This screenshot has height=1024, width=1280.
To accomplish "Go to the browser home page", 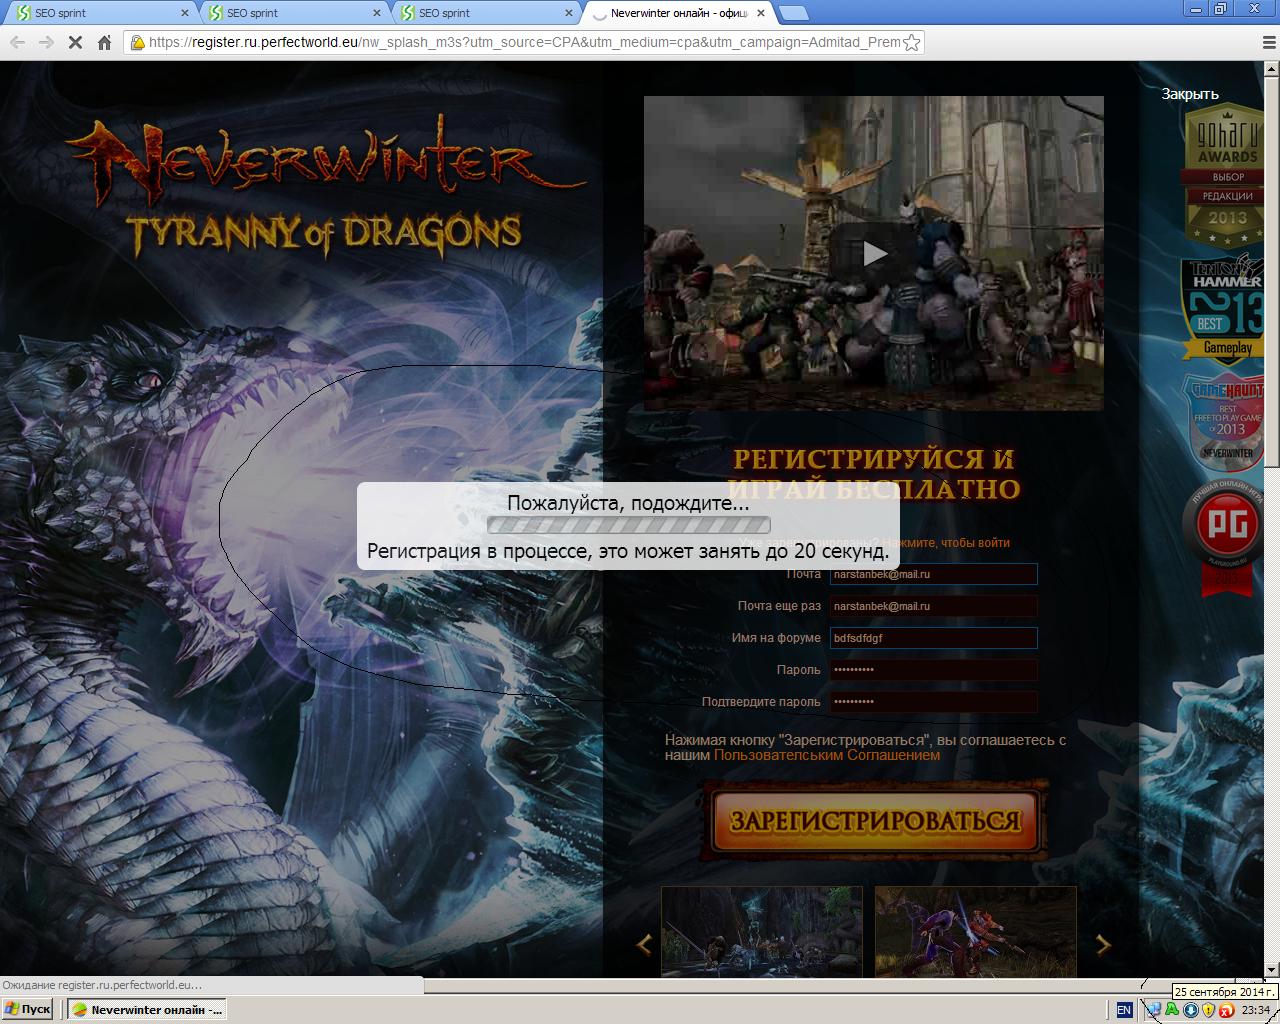I will click(x=104, y=42).
